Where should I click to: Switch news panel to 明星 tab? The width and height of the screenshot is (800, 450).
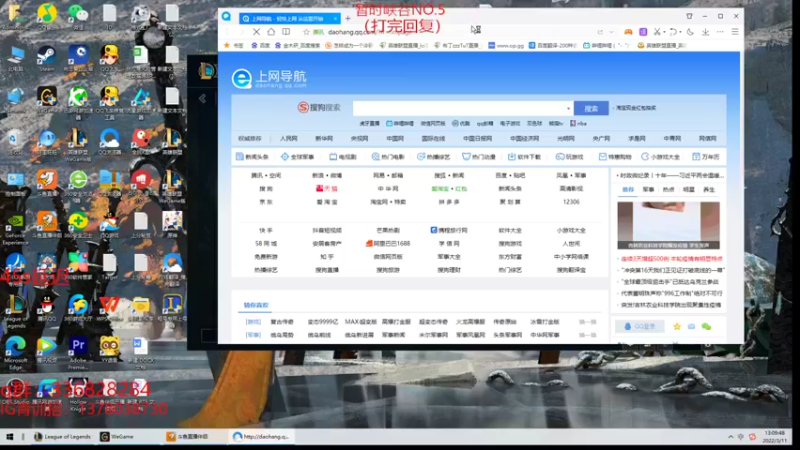tap(689, 189)
